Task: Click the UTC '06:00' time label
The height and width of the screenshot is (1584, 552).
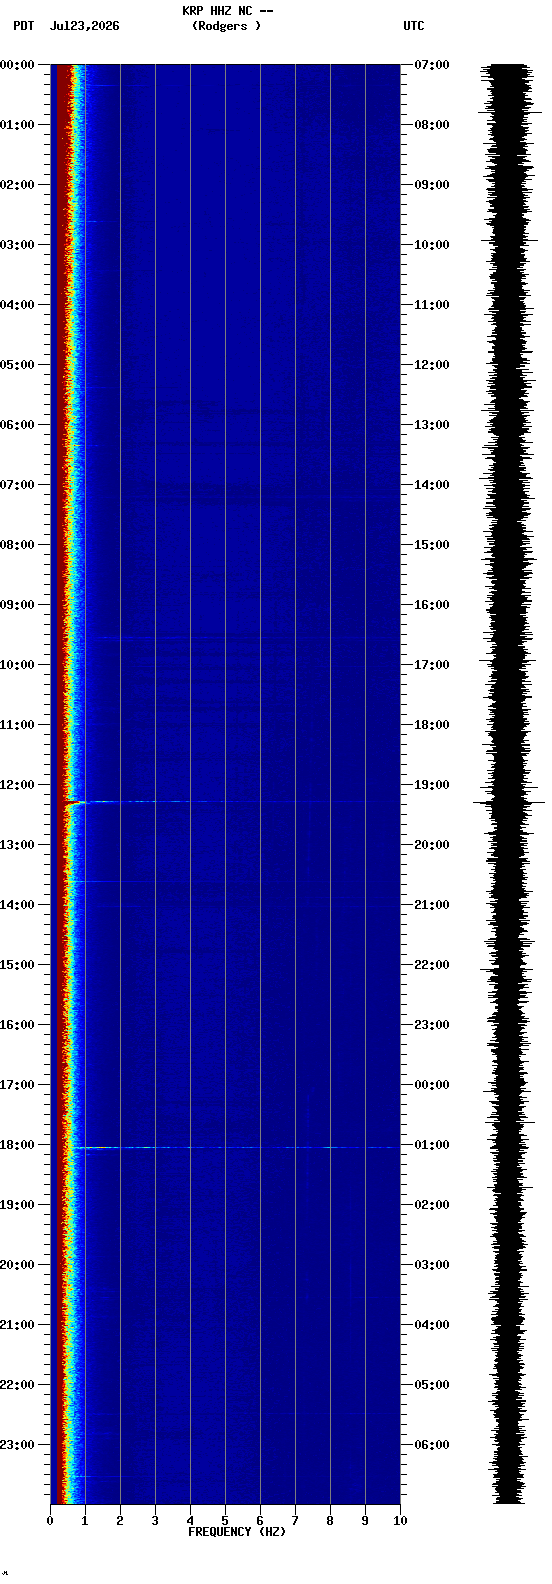Action: (432, 1445)
